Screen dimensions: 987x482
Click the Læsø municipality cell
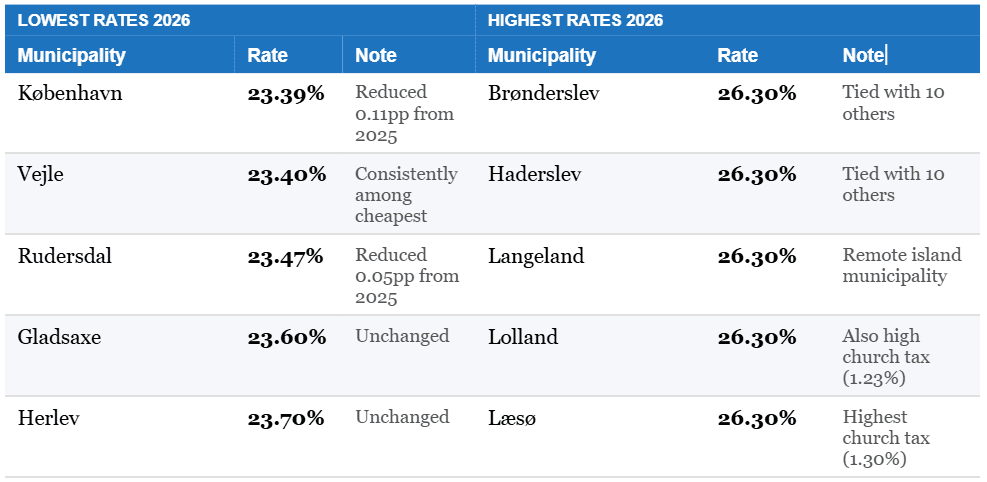click(512, 418)
